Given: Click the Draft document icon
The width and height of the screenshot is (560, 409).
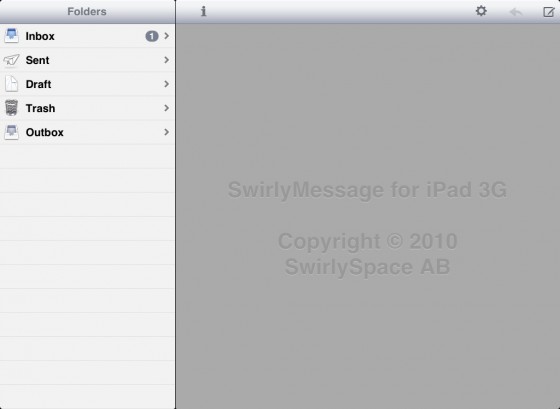Looking at the screenshot, I should [x=11, y=84].
